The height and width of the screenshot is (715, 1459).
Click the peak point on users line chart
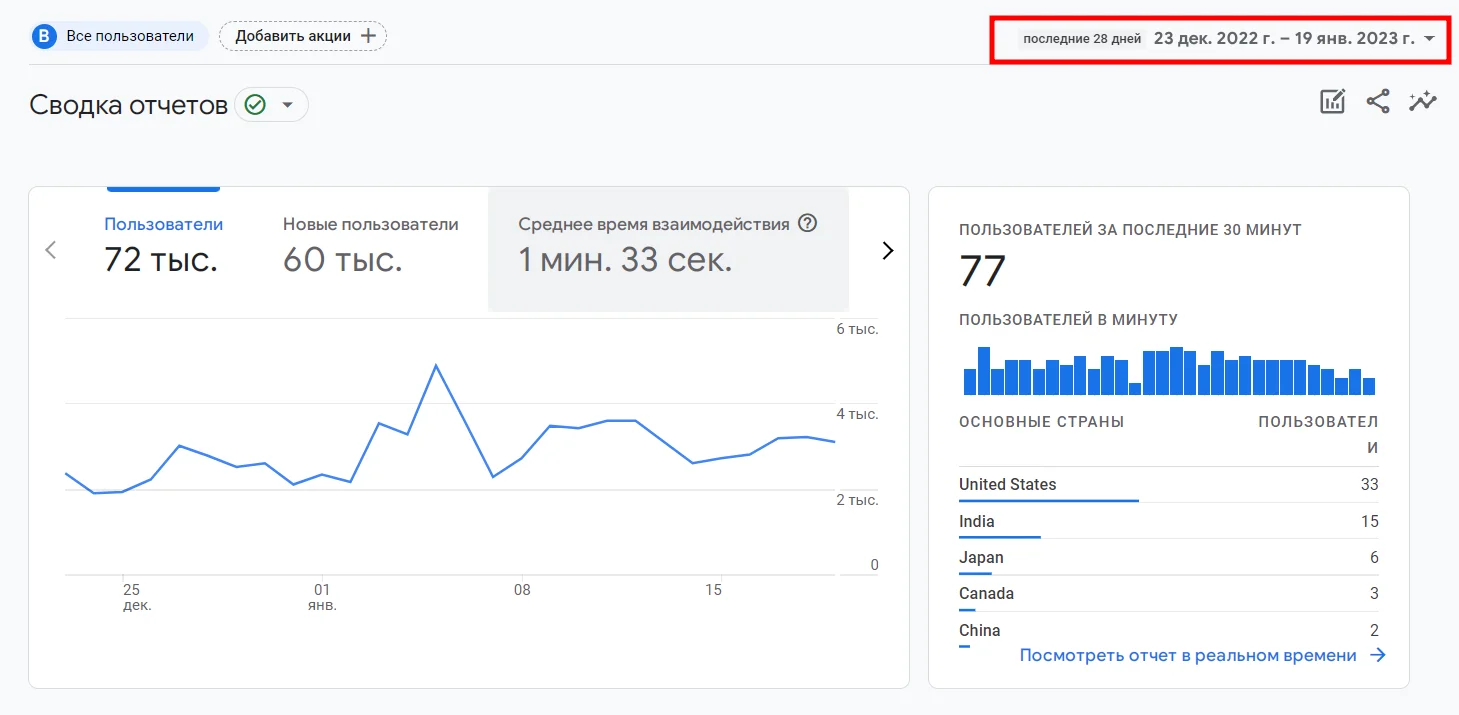(x=436, y=365)
